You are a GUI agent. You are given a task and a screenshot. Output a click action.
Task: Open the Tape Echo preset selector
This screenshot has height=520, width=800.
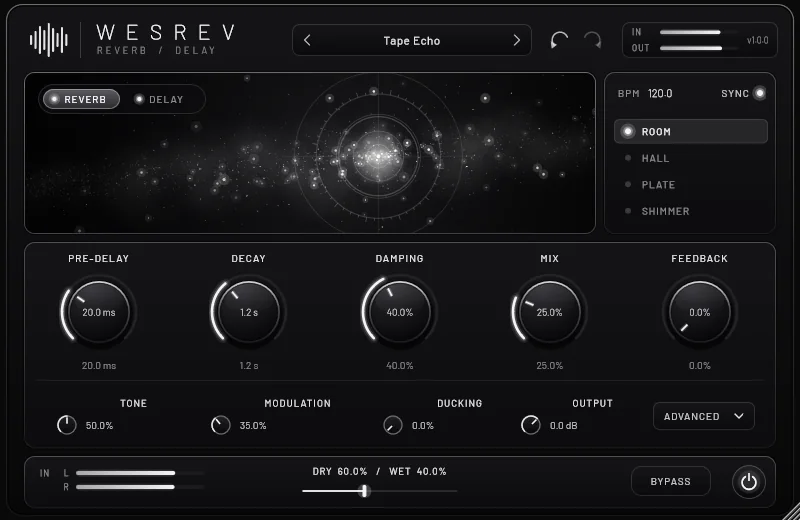[412, 40]
